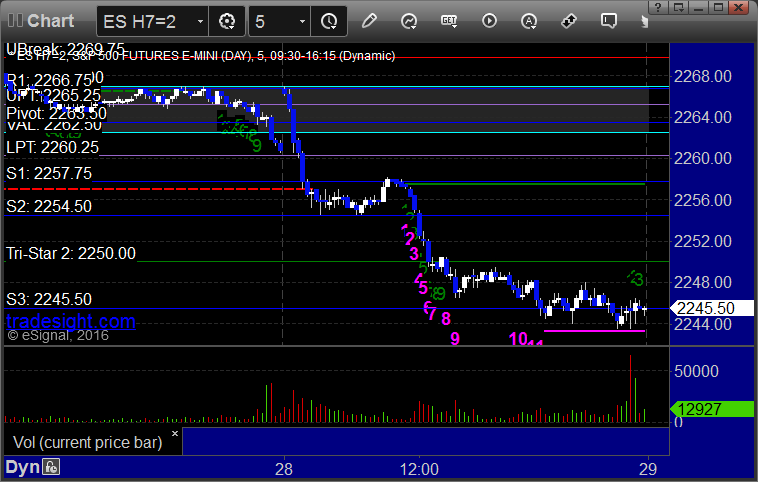Expand the ES H7=2 symbol dropdown
Viewport: 758px width, 482px height.
pos(200,22)
